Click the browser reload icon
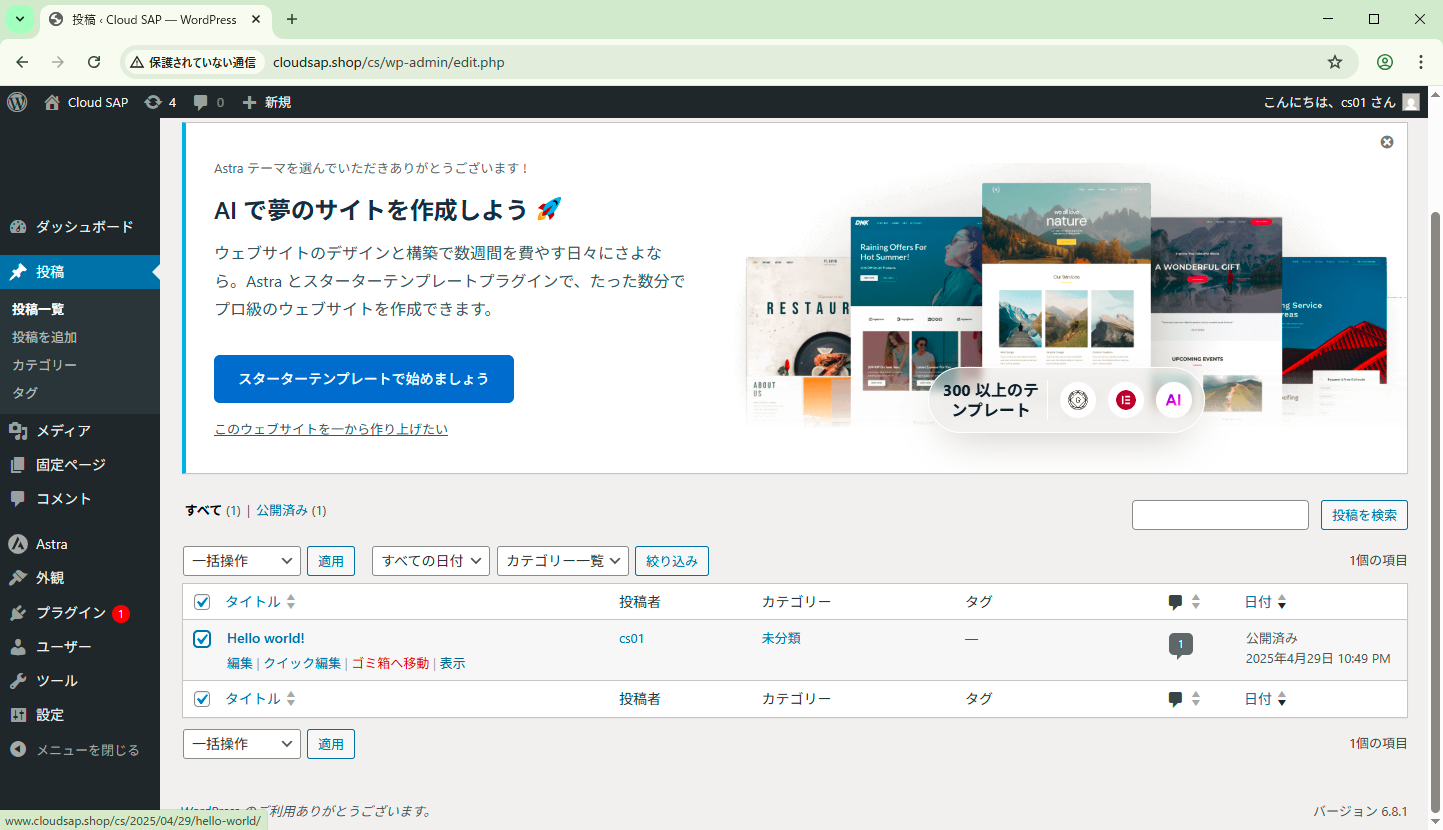1443x830 pixels. click(x=94, y=62)
